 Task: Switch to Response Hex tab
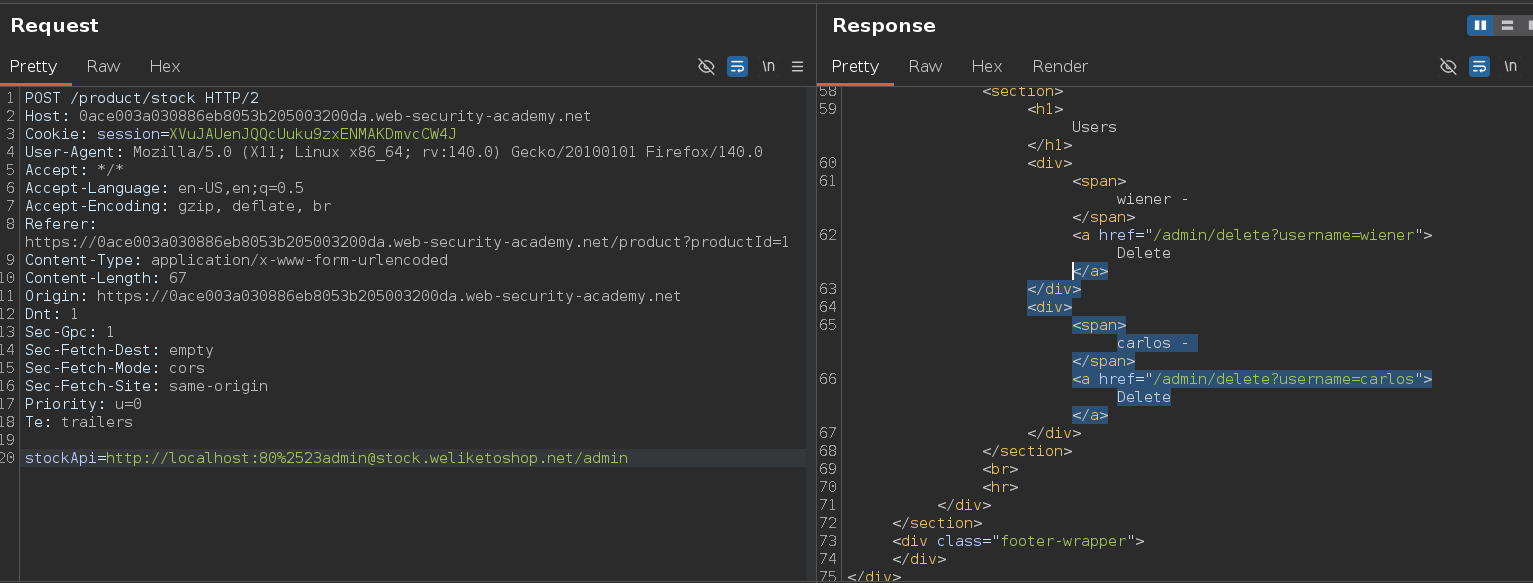[987, 66]
